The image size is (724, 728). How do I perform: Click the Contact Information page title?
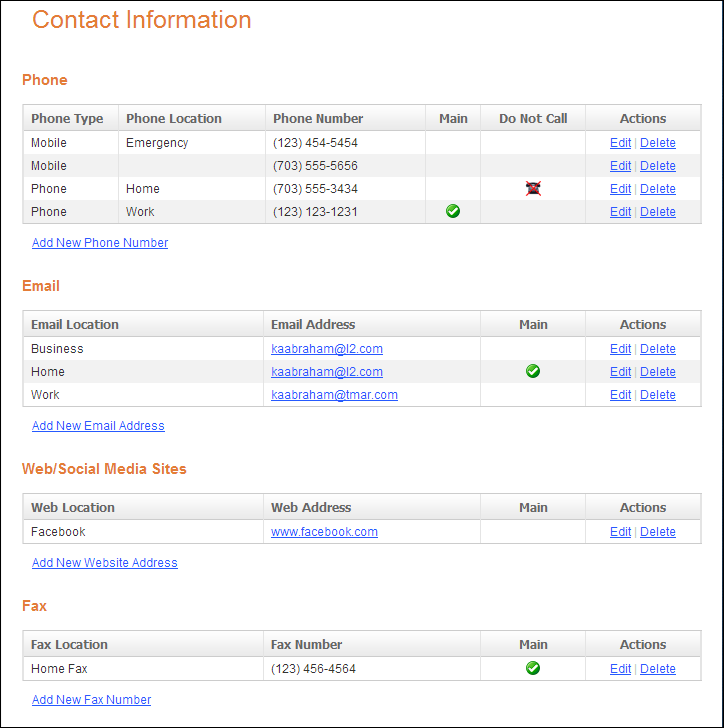142,20
